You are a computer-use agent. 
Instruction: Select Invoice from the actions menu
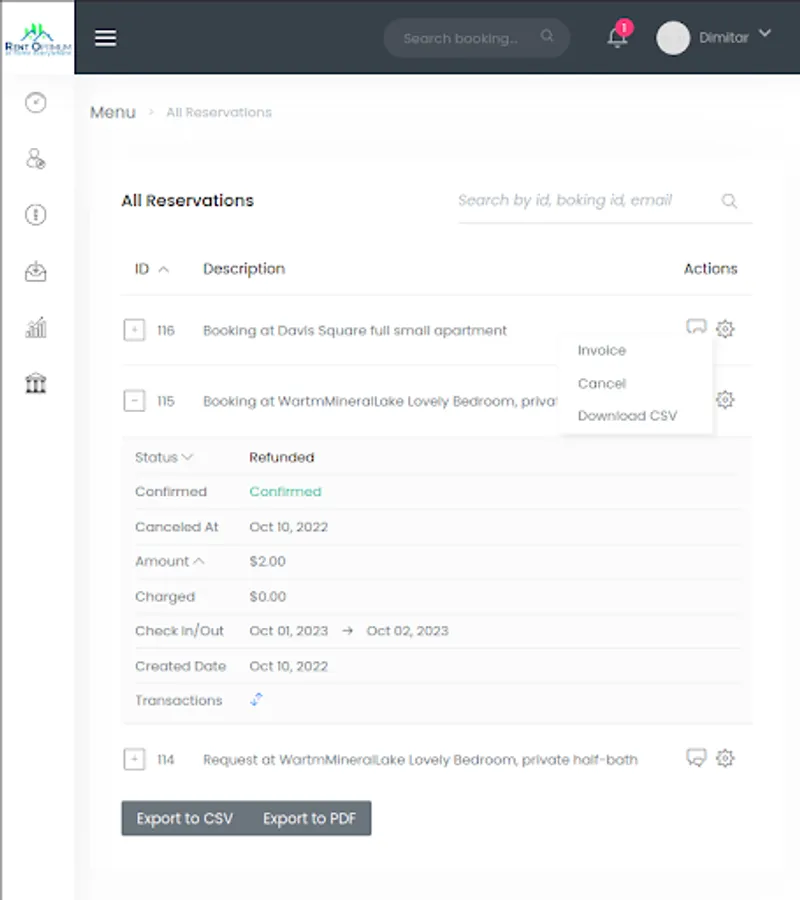coord(602,351)
